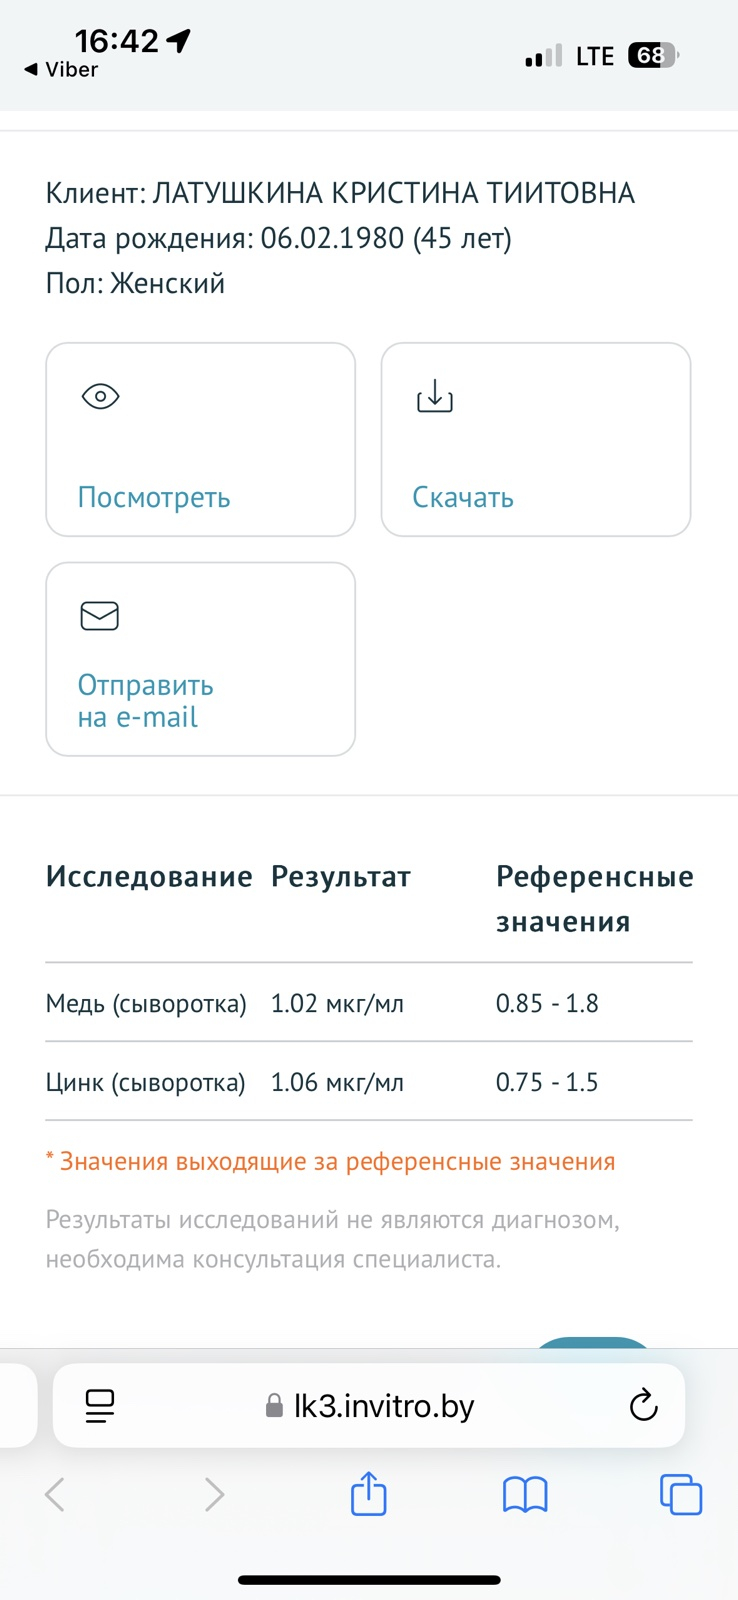The height and width of the screenshot is (1600, 738).
Task: Tap Safari forward arrow
Action: click(214, 1495)
